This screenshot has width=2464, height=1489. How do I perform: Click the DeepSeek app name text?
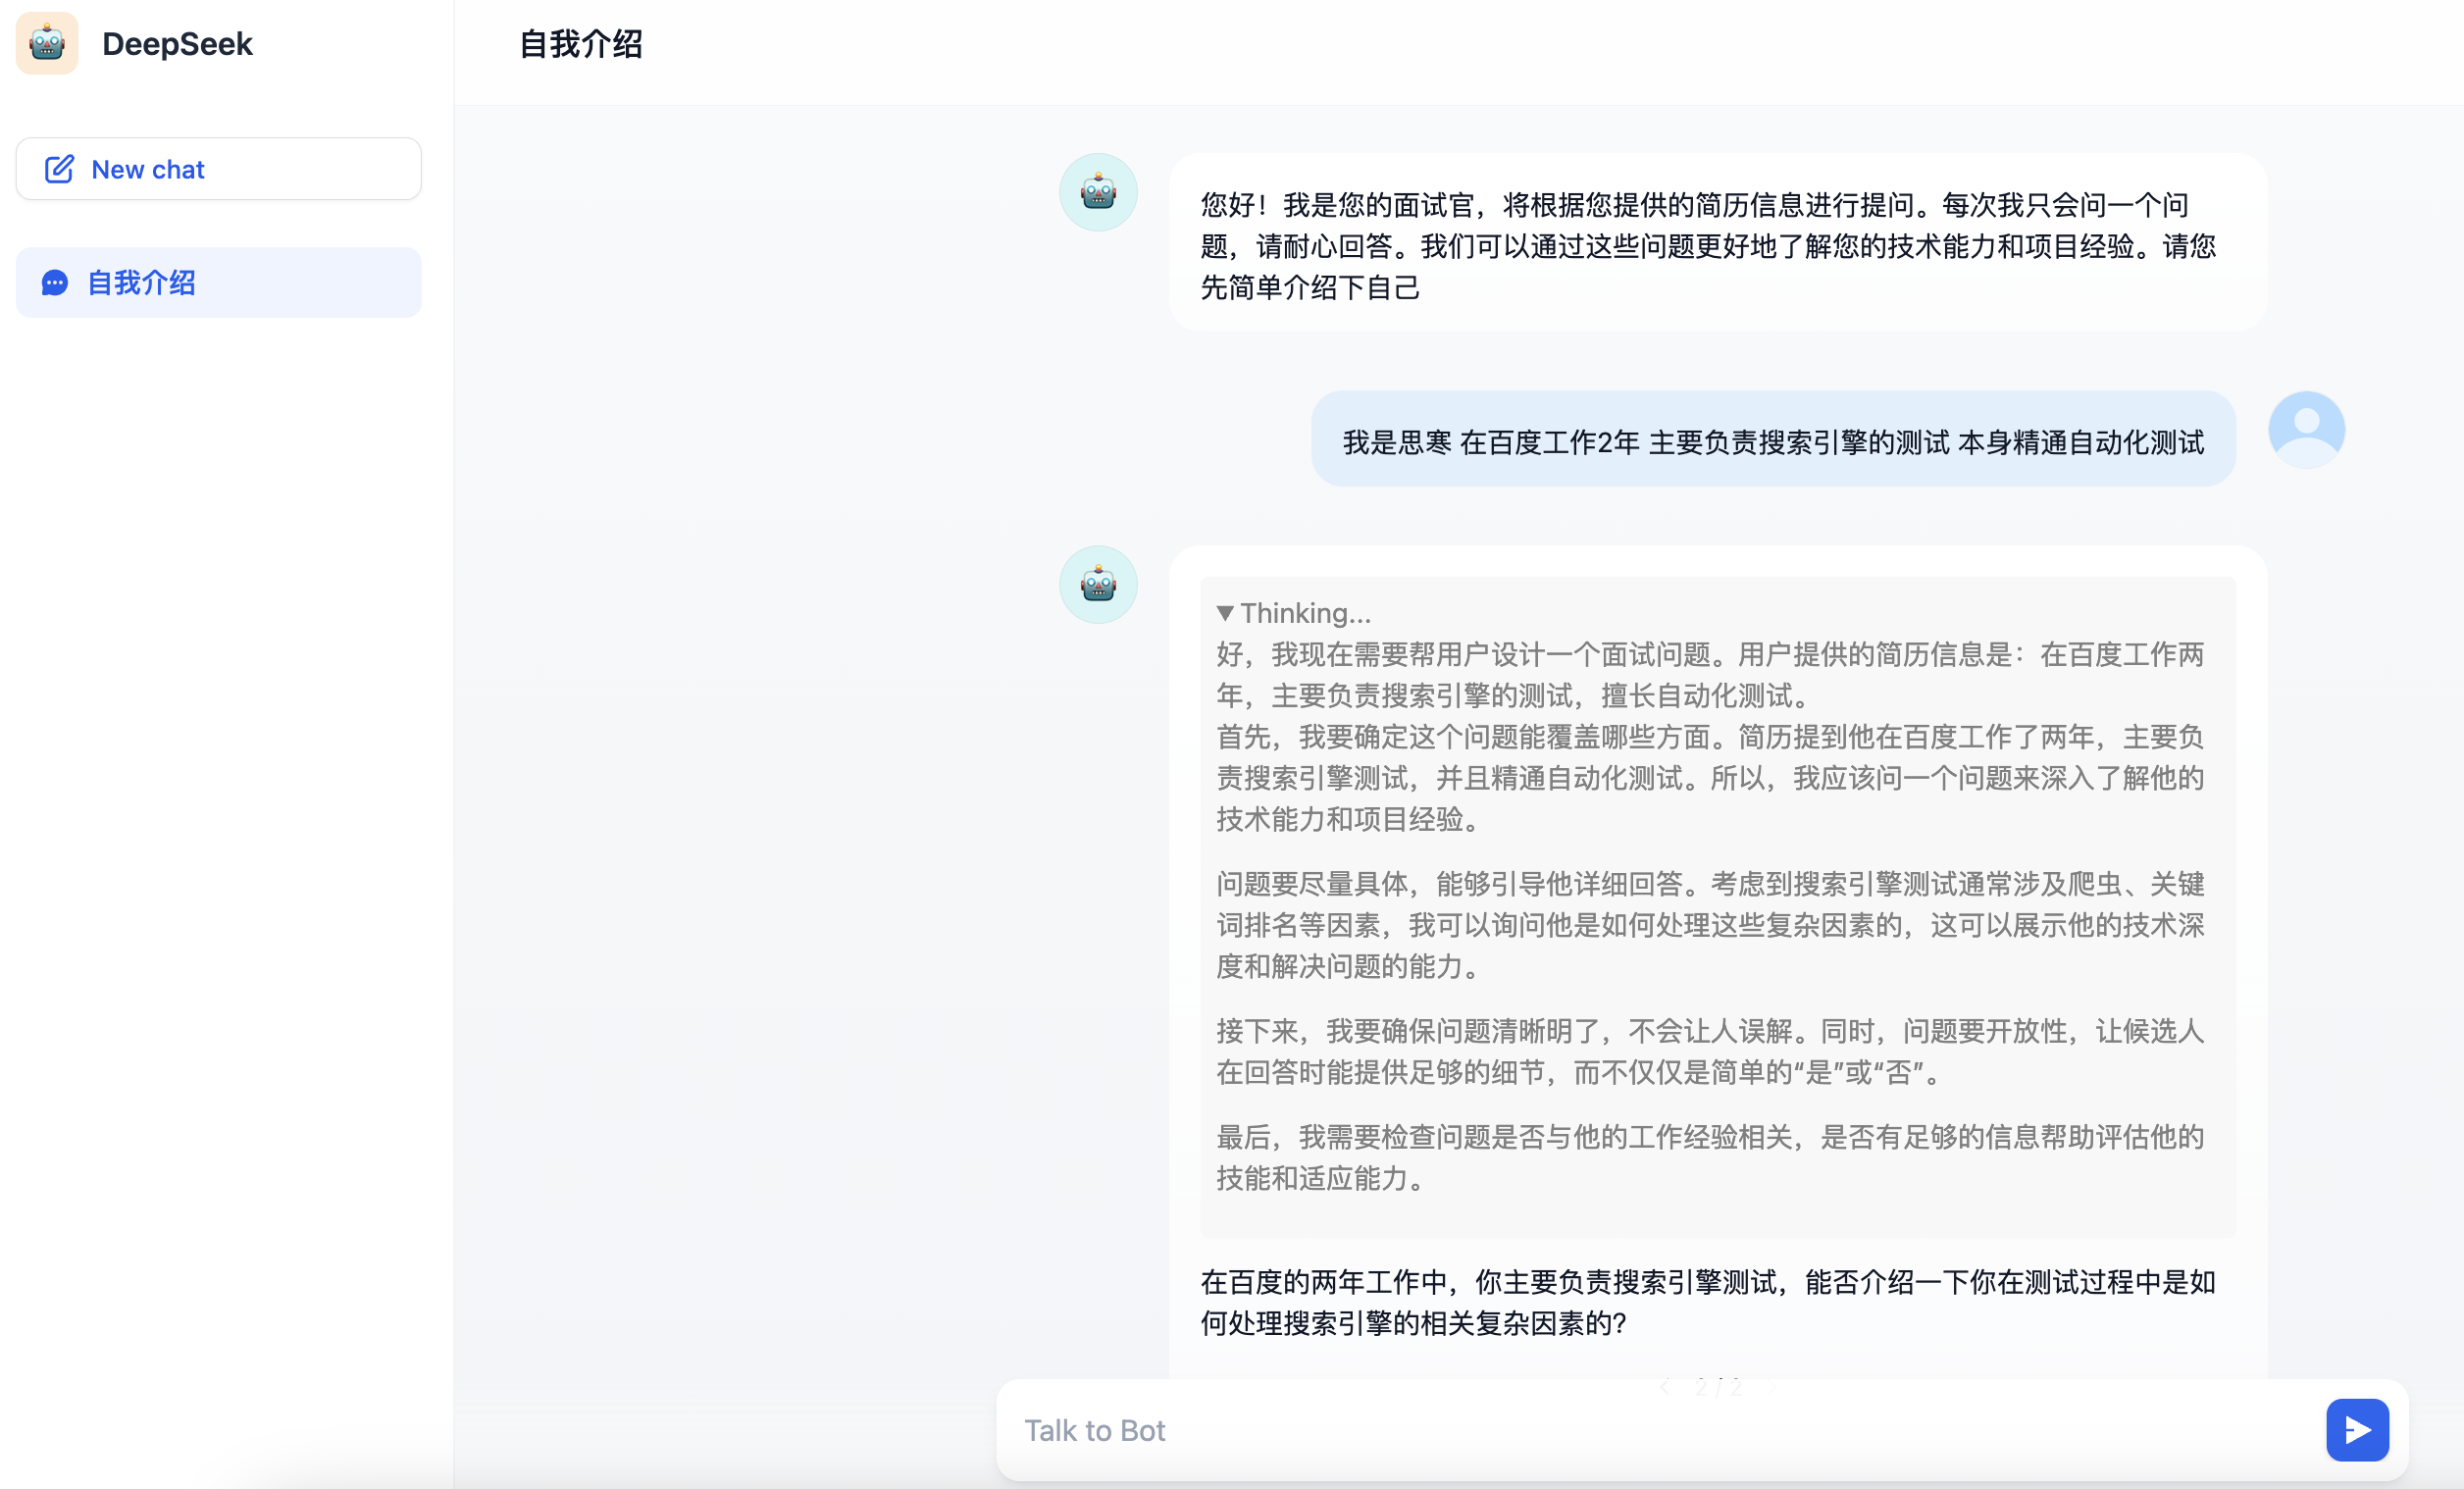pyautogui.click(x=177, y=44)
